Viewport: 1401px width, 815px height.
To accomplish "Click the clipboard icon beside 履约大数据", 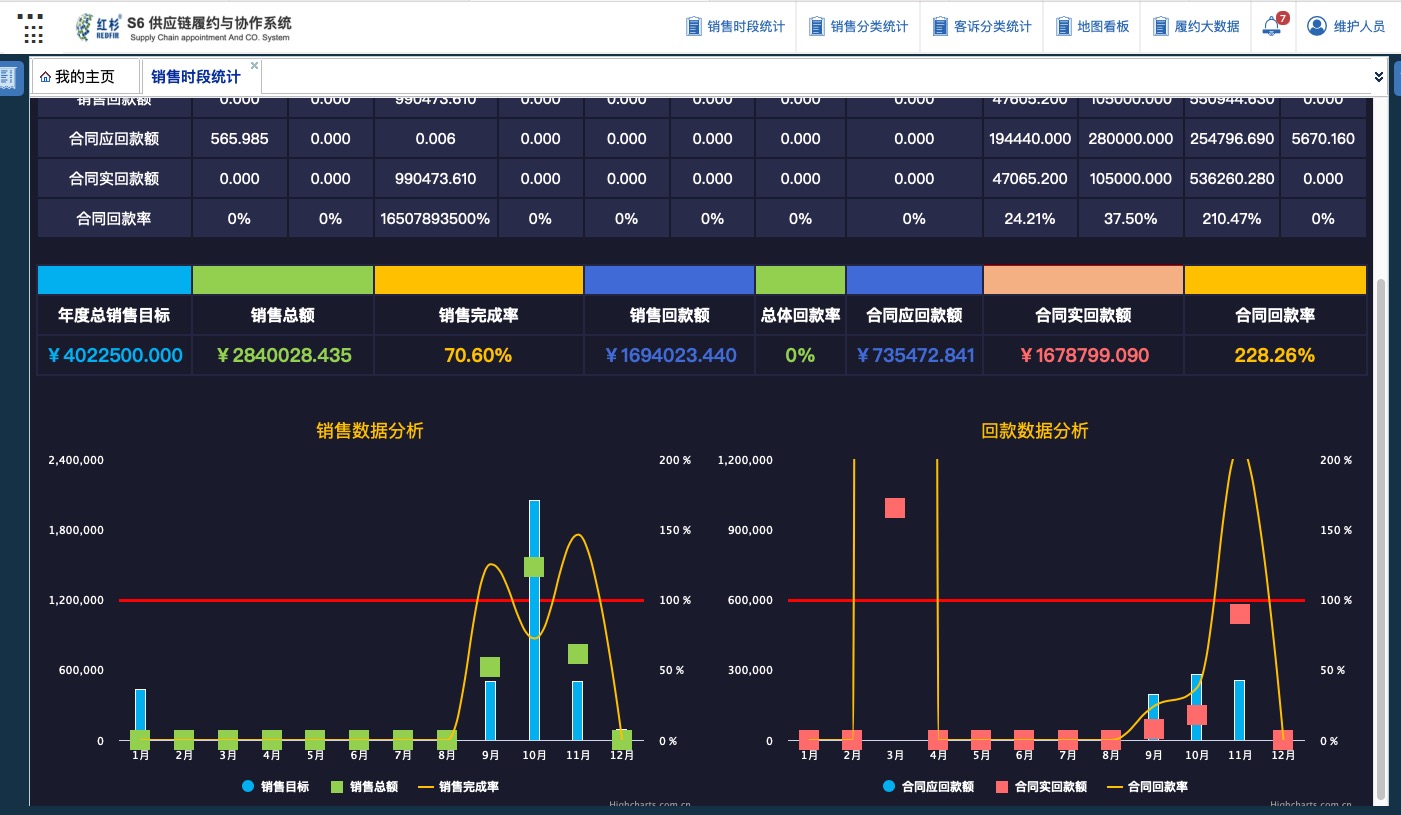I will click(1160, 27).
